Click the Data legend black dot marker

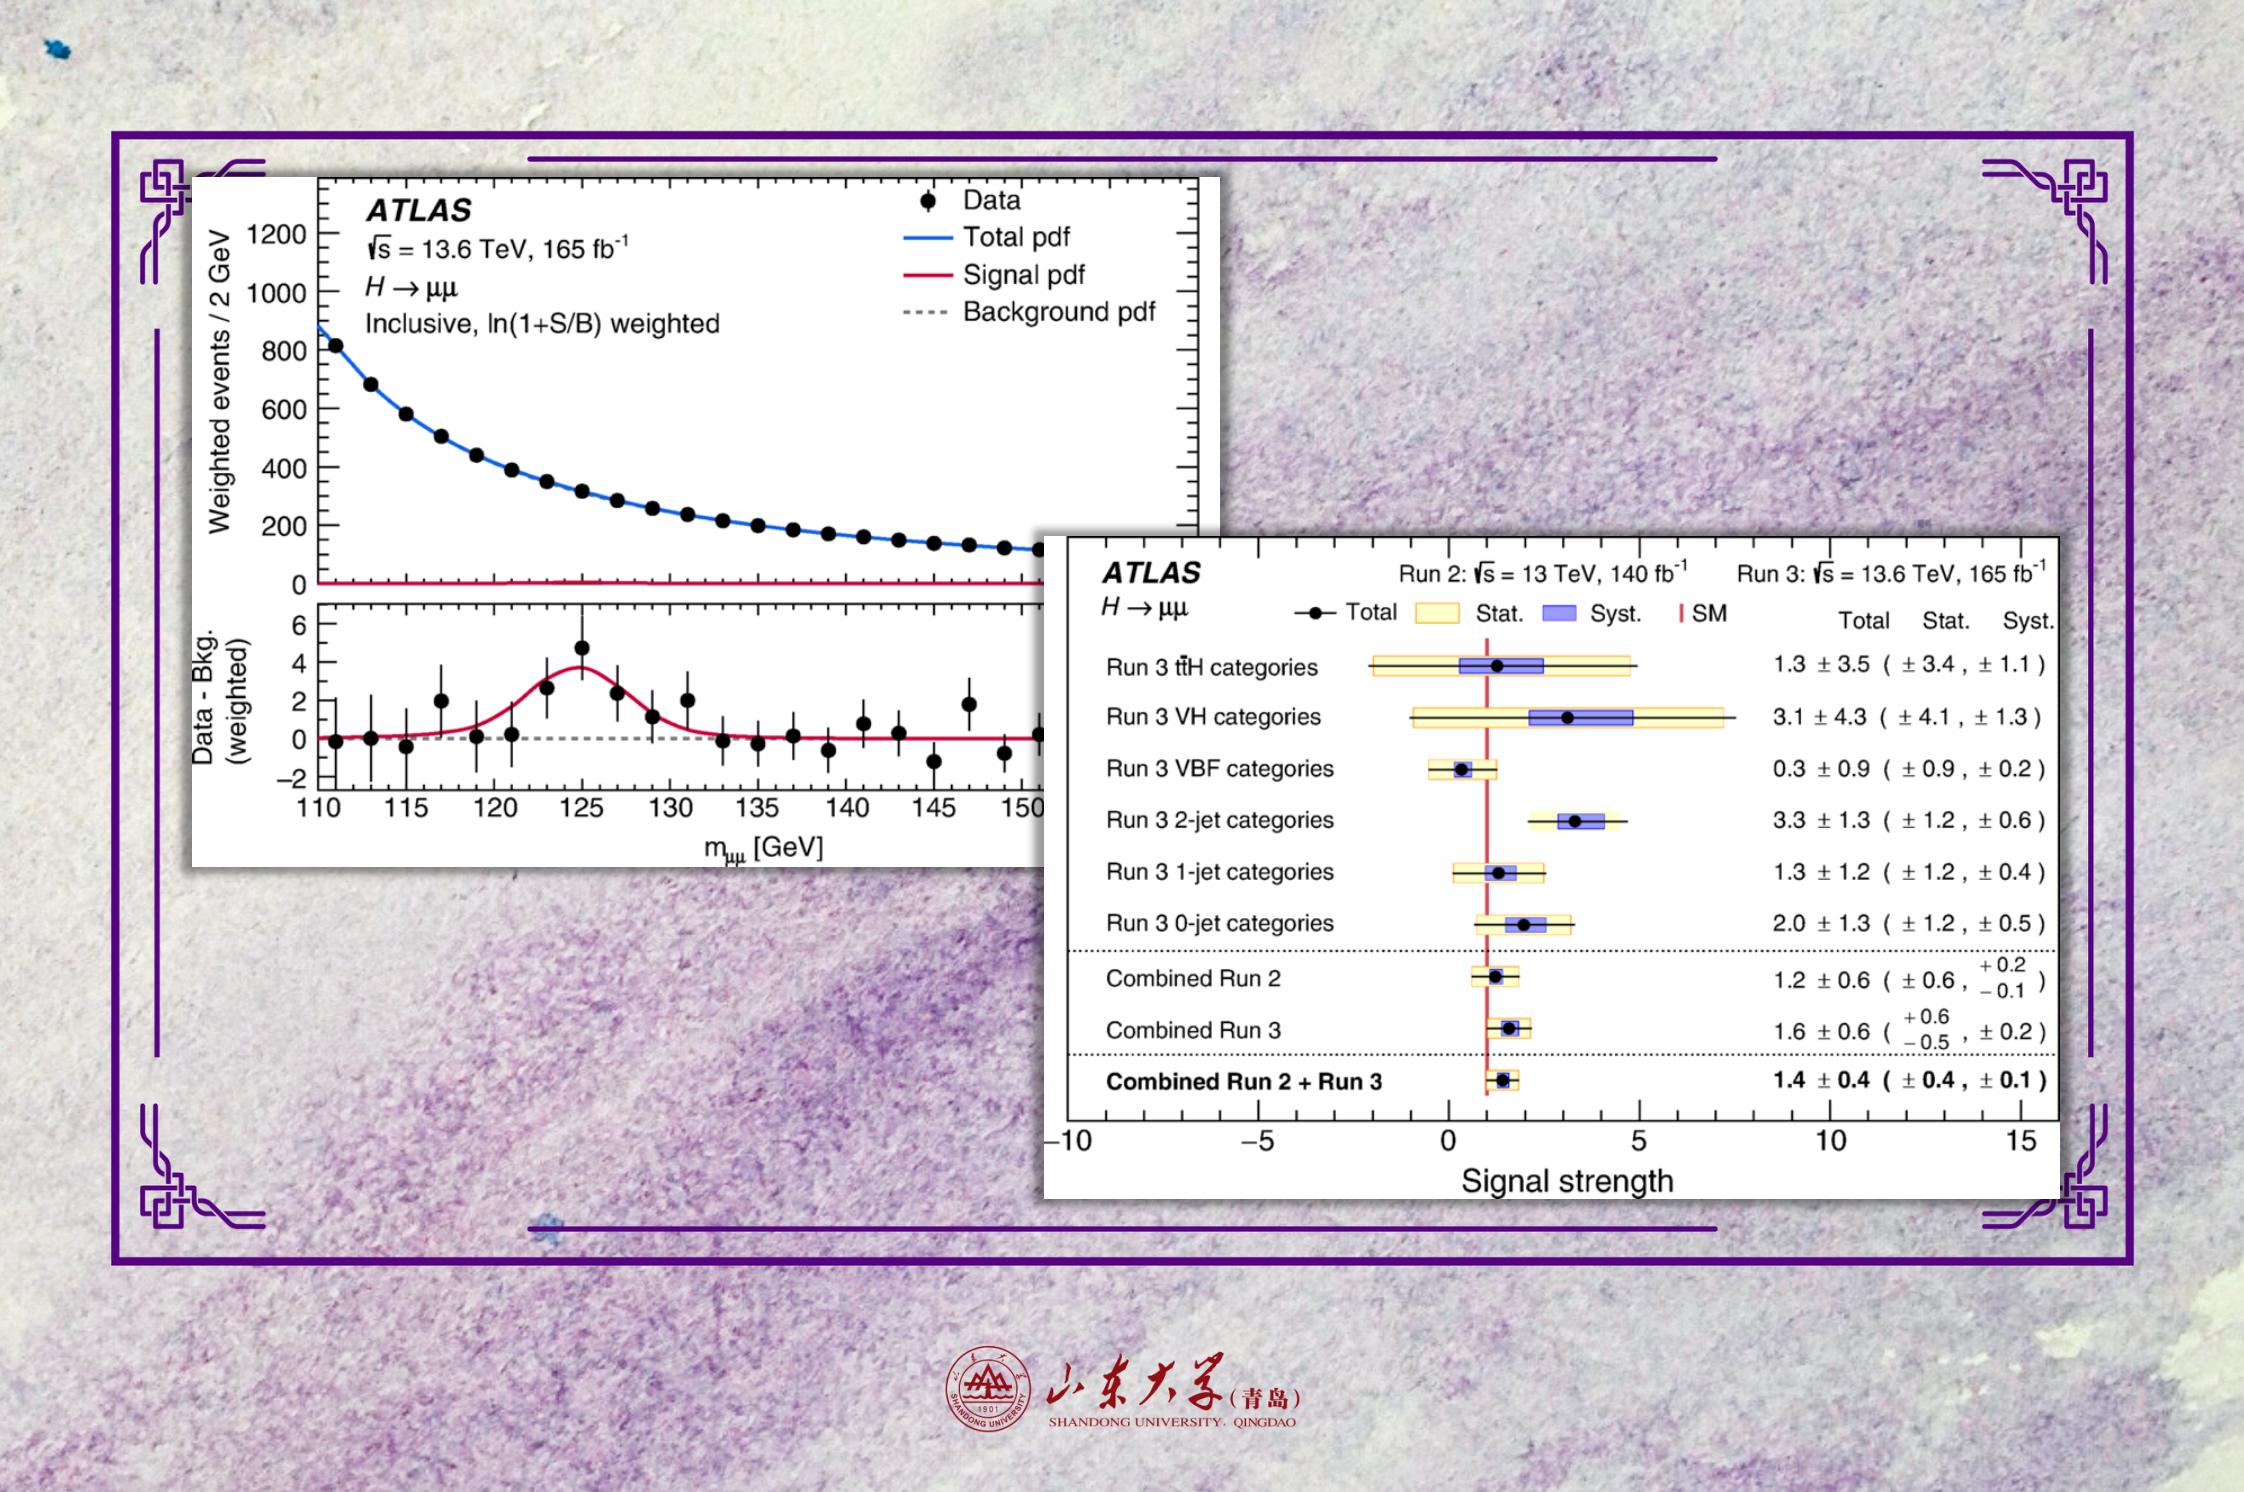tap(928, 201)
